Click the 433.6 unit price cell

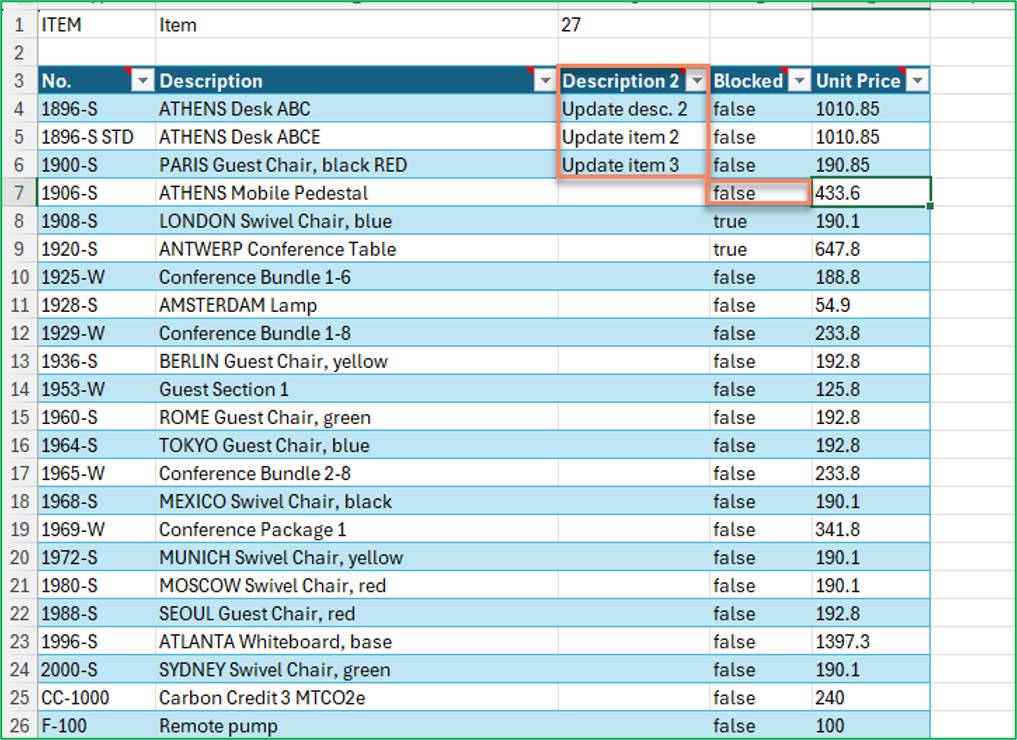871,193
